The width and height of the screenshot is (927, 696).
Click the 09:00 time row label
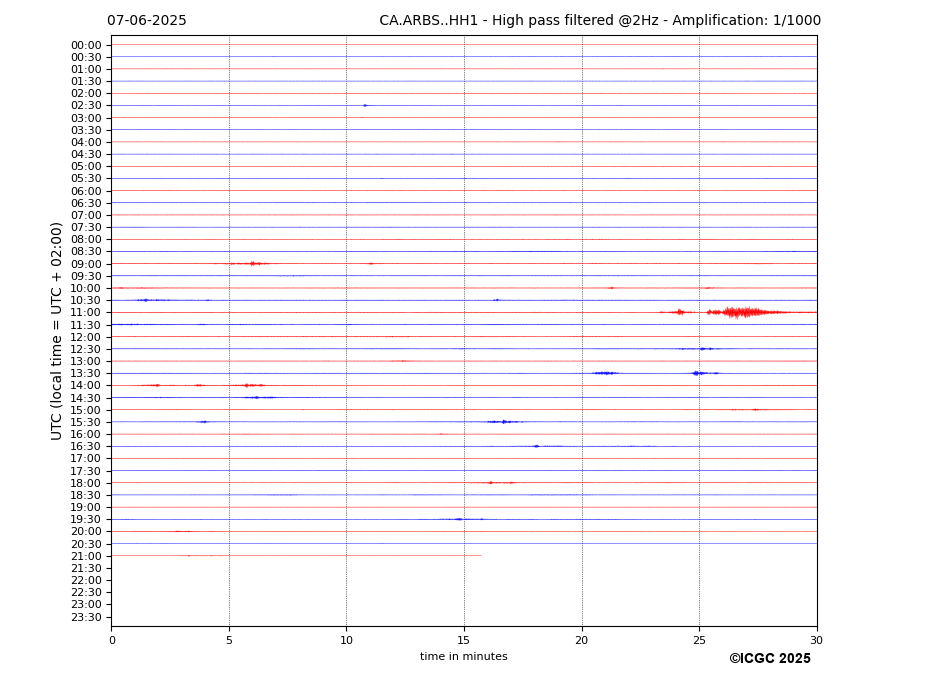pos(86,264)
